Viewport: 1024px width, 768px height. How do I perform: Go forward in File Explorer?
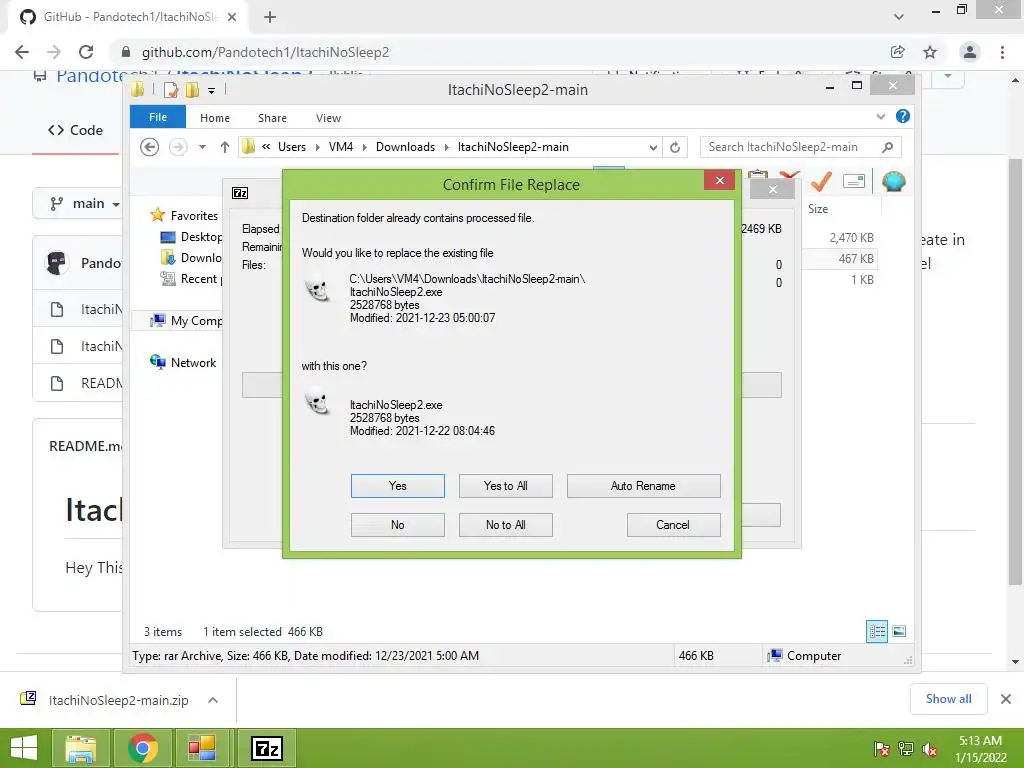coord(178,147)
